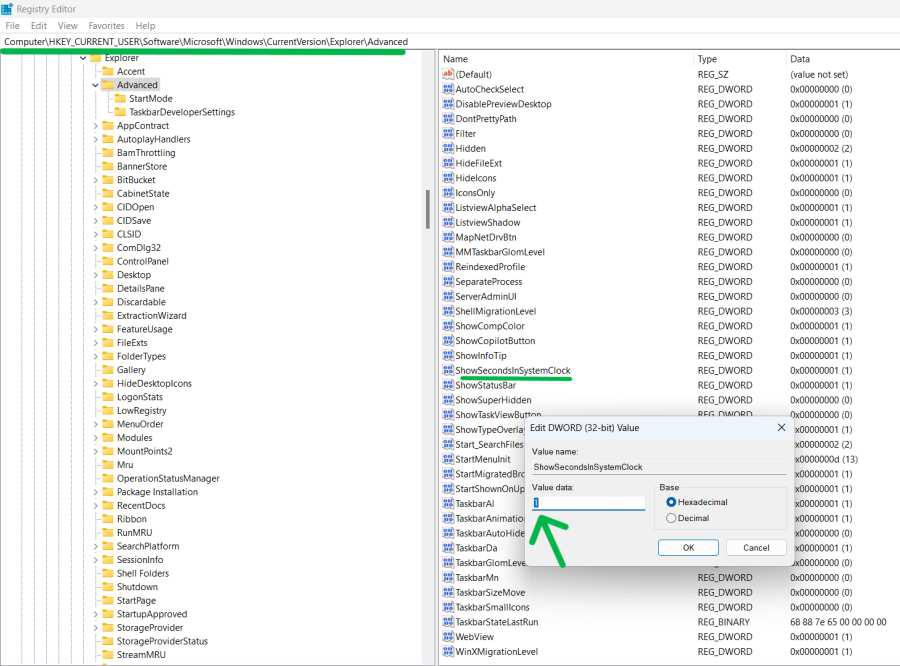Select the TaskbarMn value name
The height and width of the screenshot is (666, 900).
[x=477, y=578]
